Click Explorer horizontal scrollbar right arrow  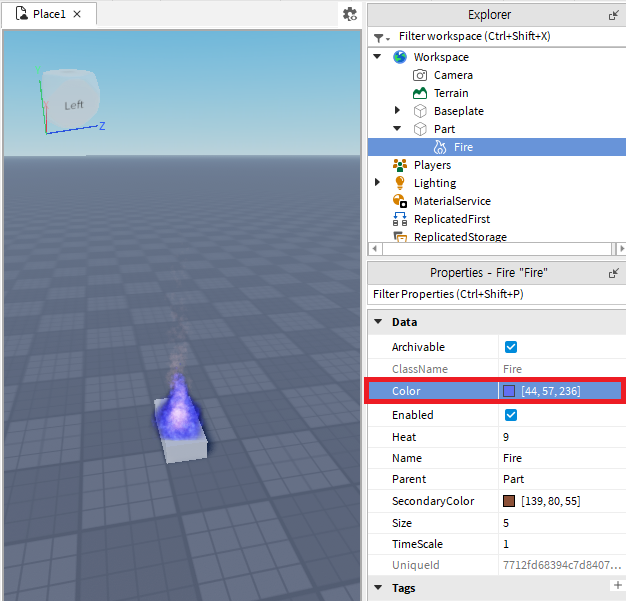point(622,248)
